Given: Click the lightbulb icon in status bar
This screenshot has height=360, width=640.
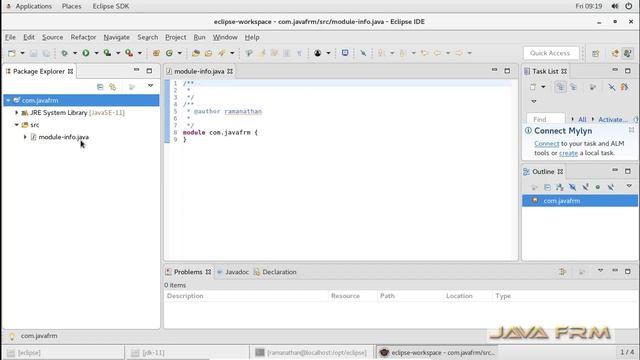Looking at the screenshot, I should [x=12, y=336].
